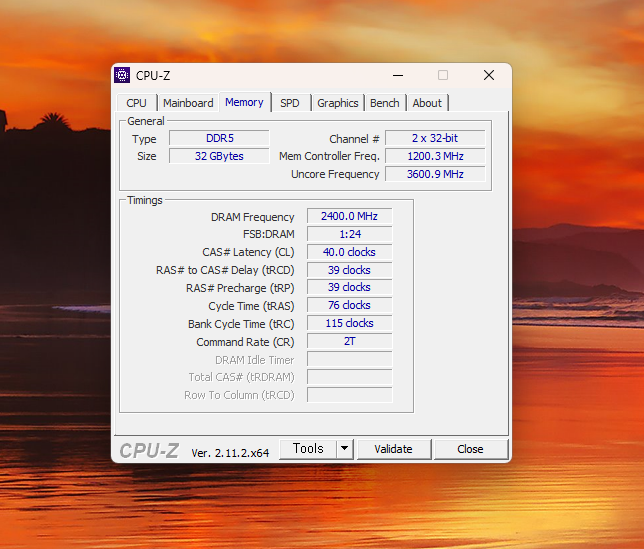Image resolution: width=644 pixels, height=549 pixels.
Task: Click Cycle Time value 76 clocks
Action: tap(350, 306)
